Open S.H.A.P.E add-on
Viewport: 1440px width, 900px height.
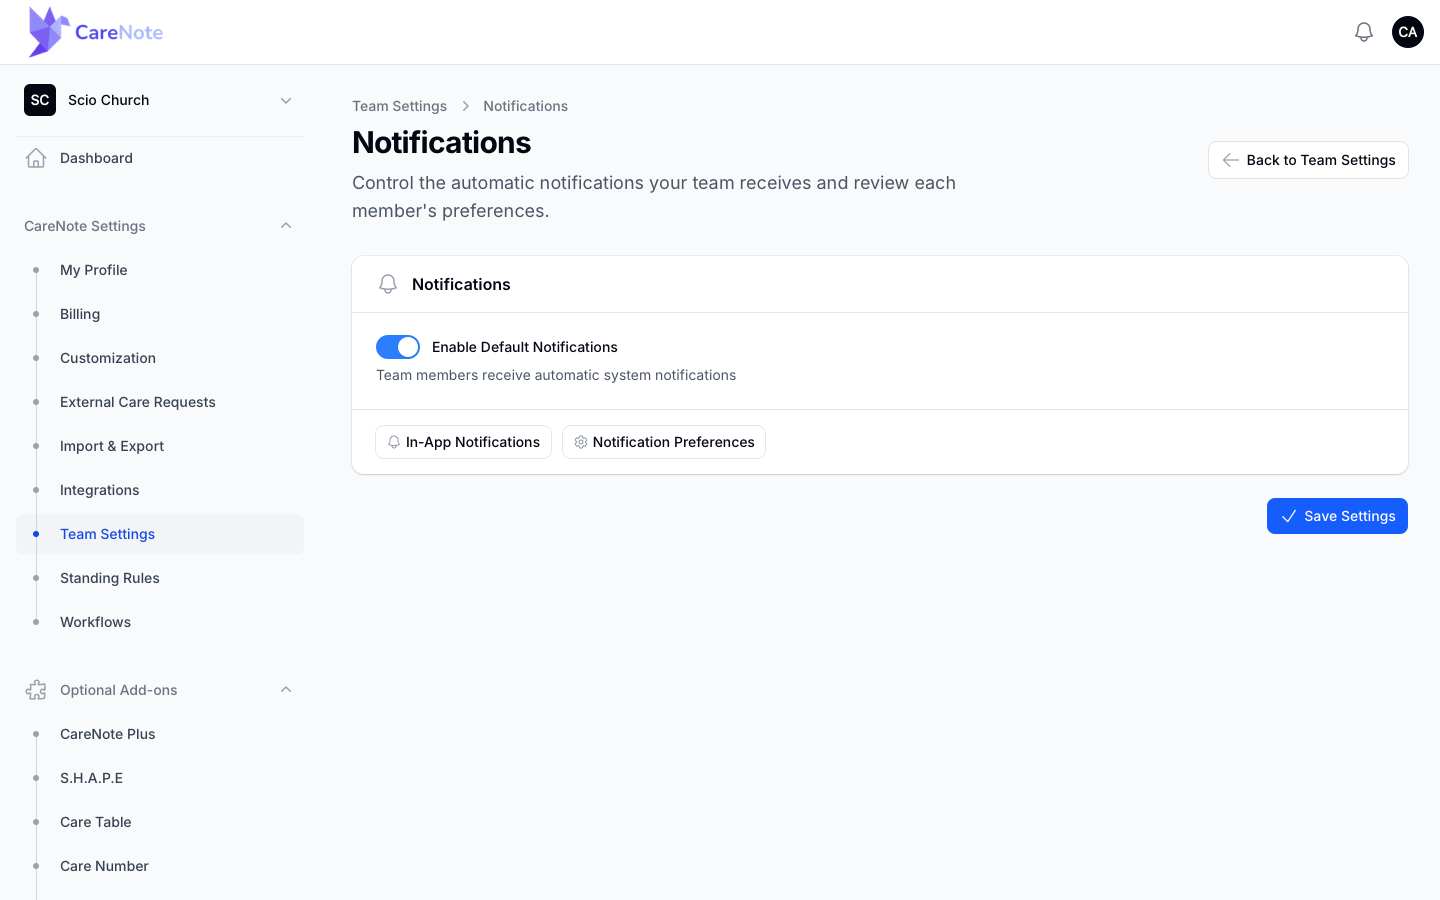tap(160, 778)
